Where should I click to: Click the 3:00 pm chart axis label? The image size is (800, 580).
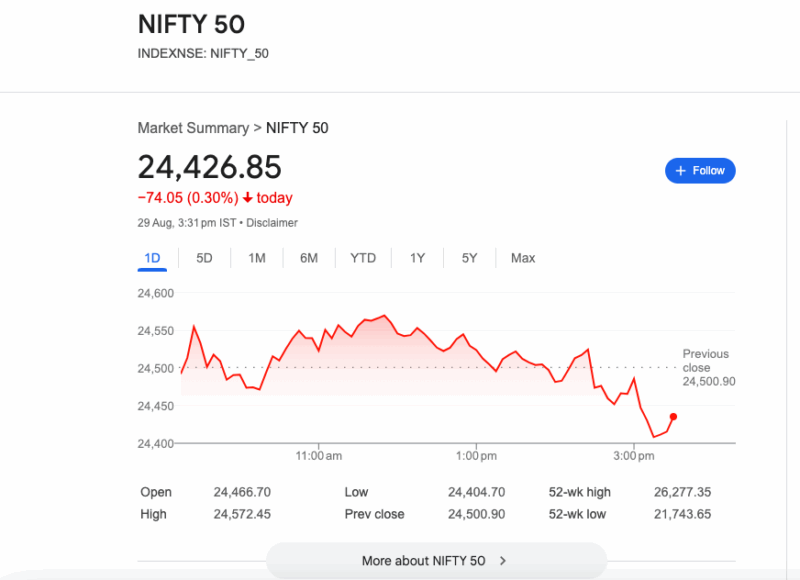(632, 456)
